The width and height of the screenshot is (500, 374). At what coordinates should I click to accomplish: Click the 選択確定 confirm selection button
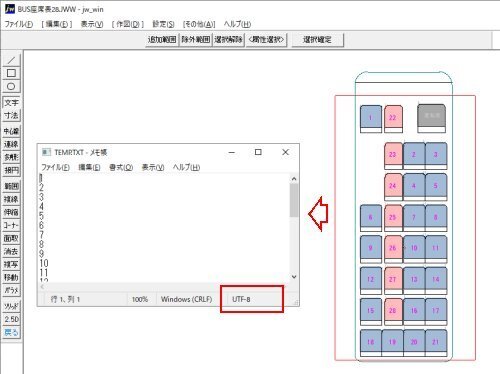[x=317, y=40]
